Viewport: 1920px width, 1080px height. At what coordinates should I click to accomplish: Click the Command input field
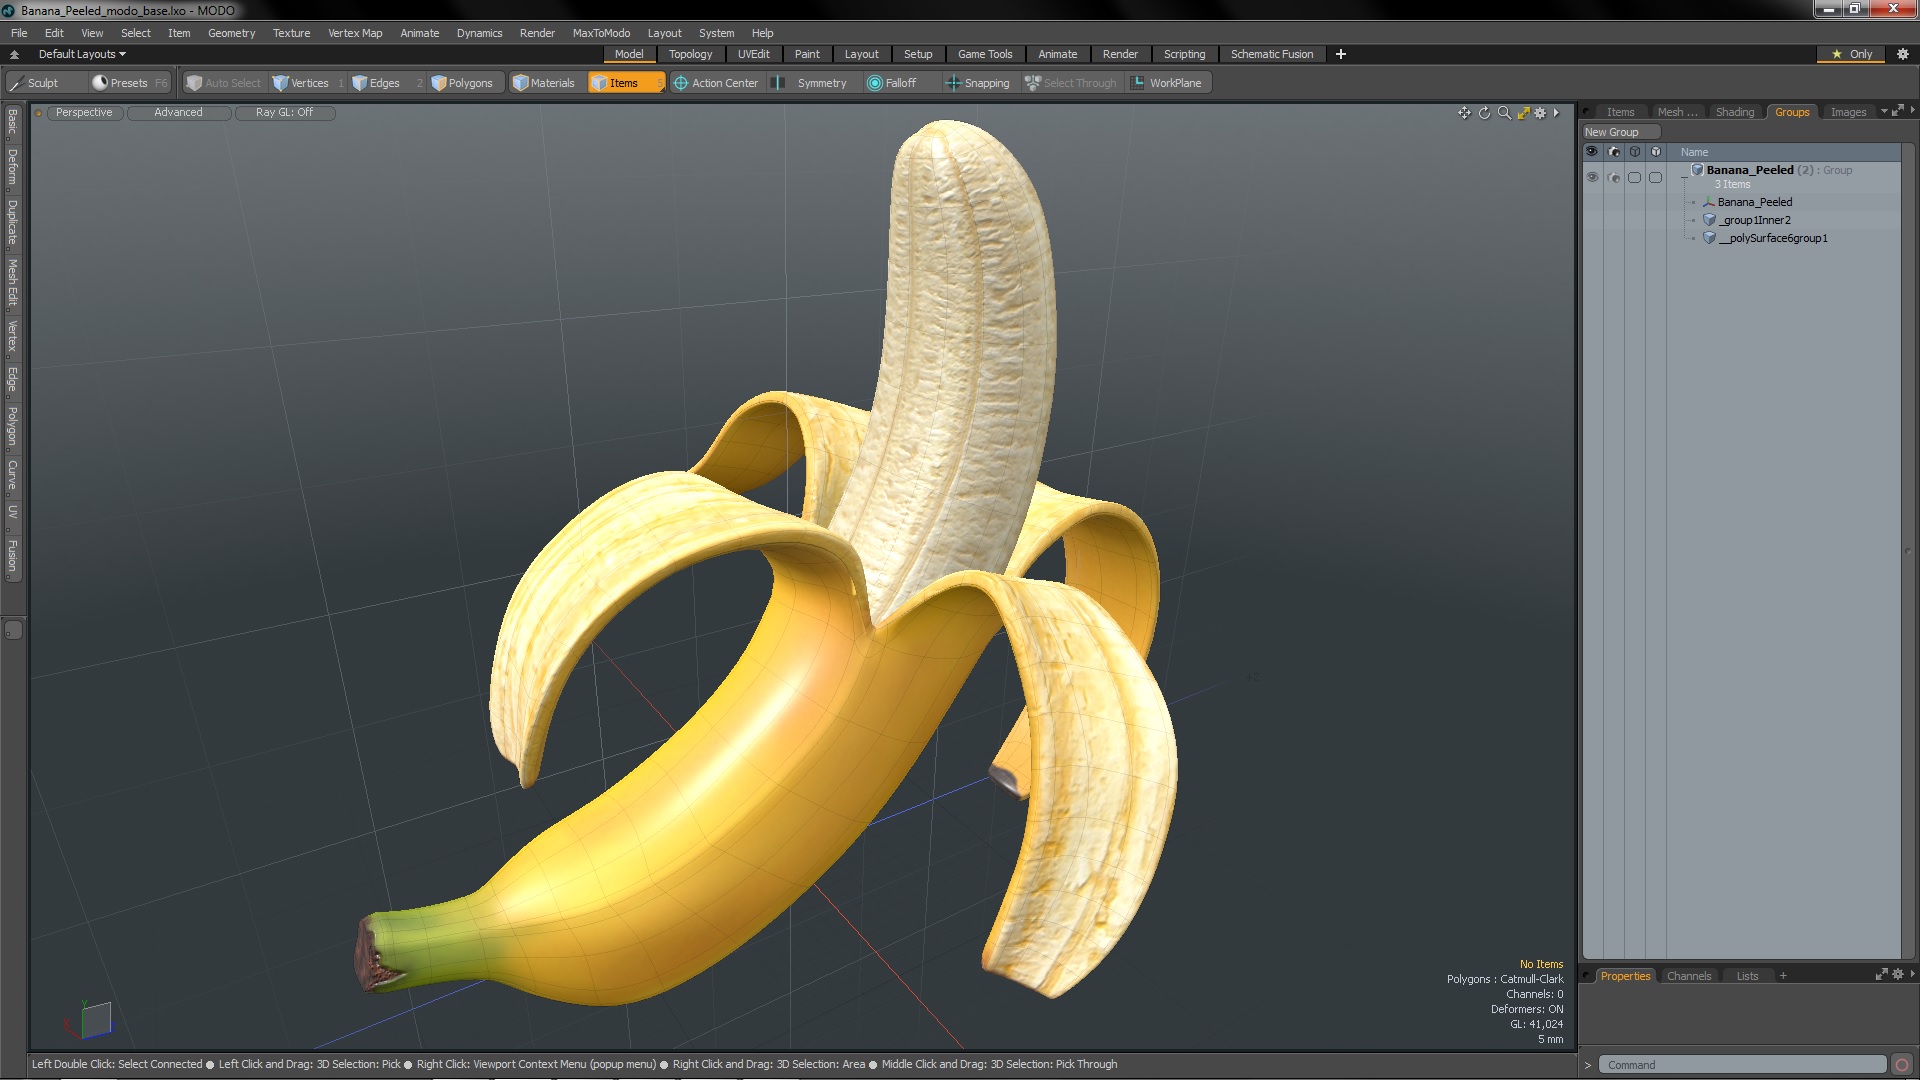click(1741, 1065)
